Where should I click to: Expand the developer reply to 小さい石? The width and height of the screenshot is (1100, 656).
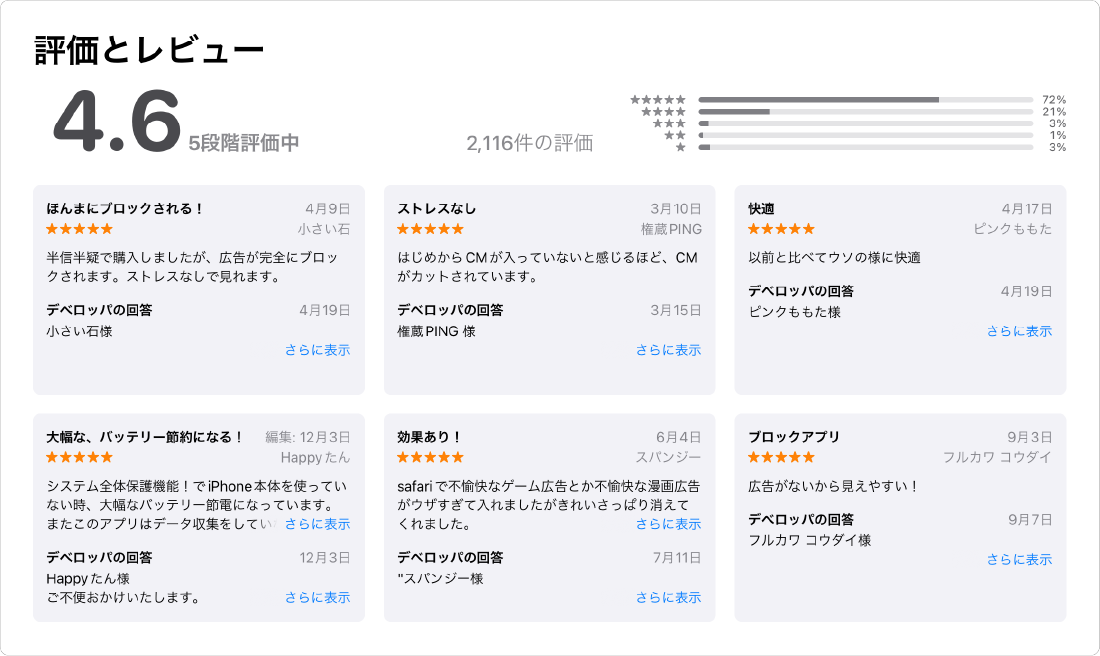click(317, 350)
